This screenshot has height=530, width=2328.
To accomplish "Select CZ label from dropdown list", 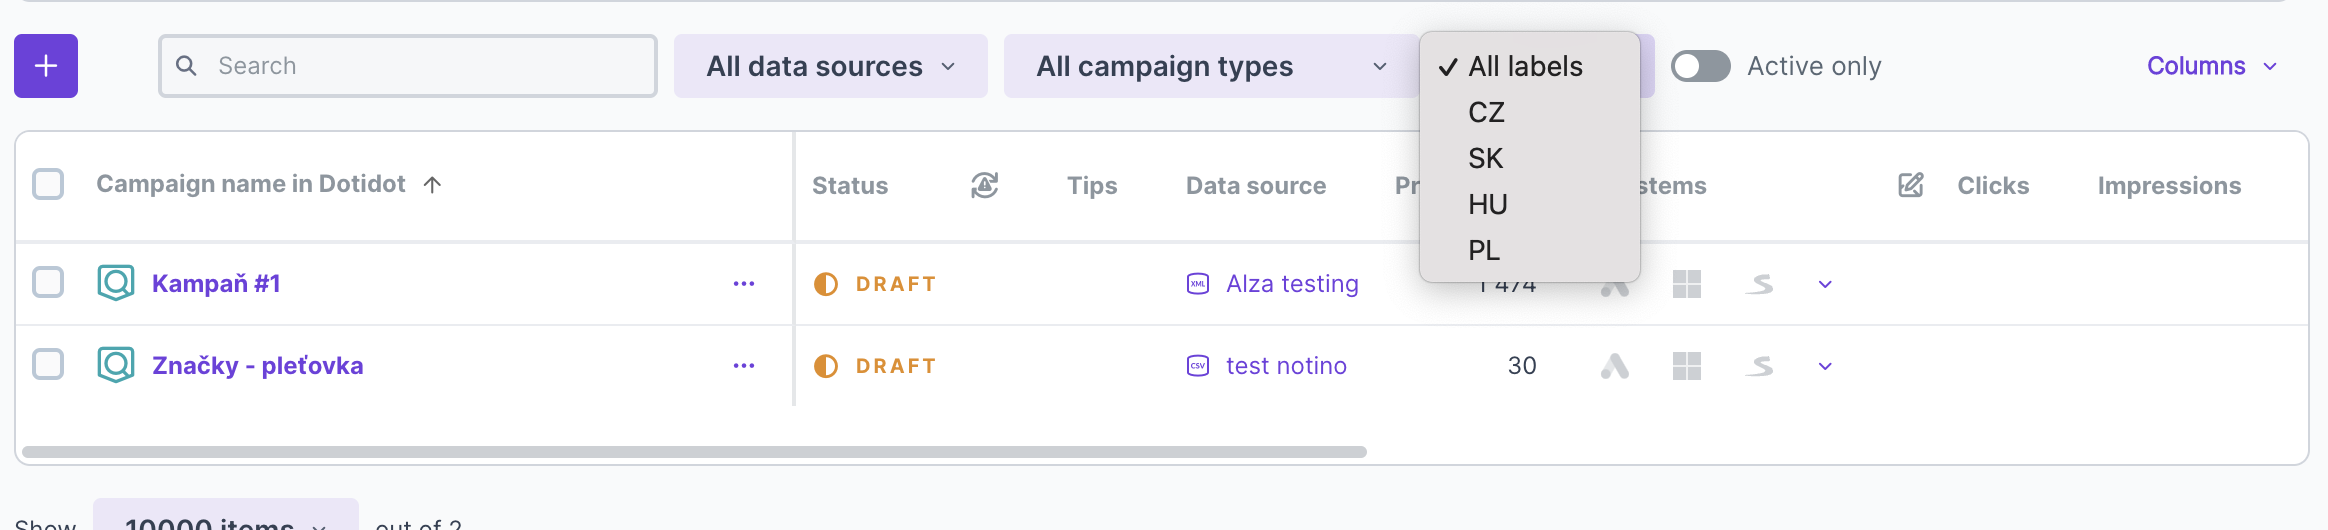I will pyautogui.click(x=1486, y=112).
